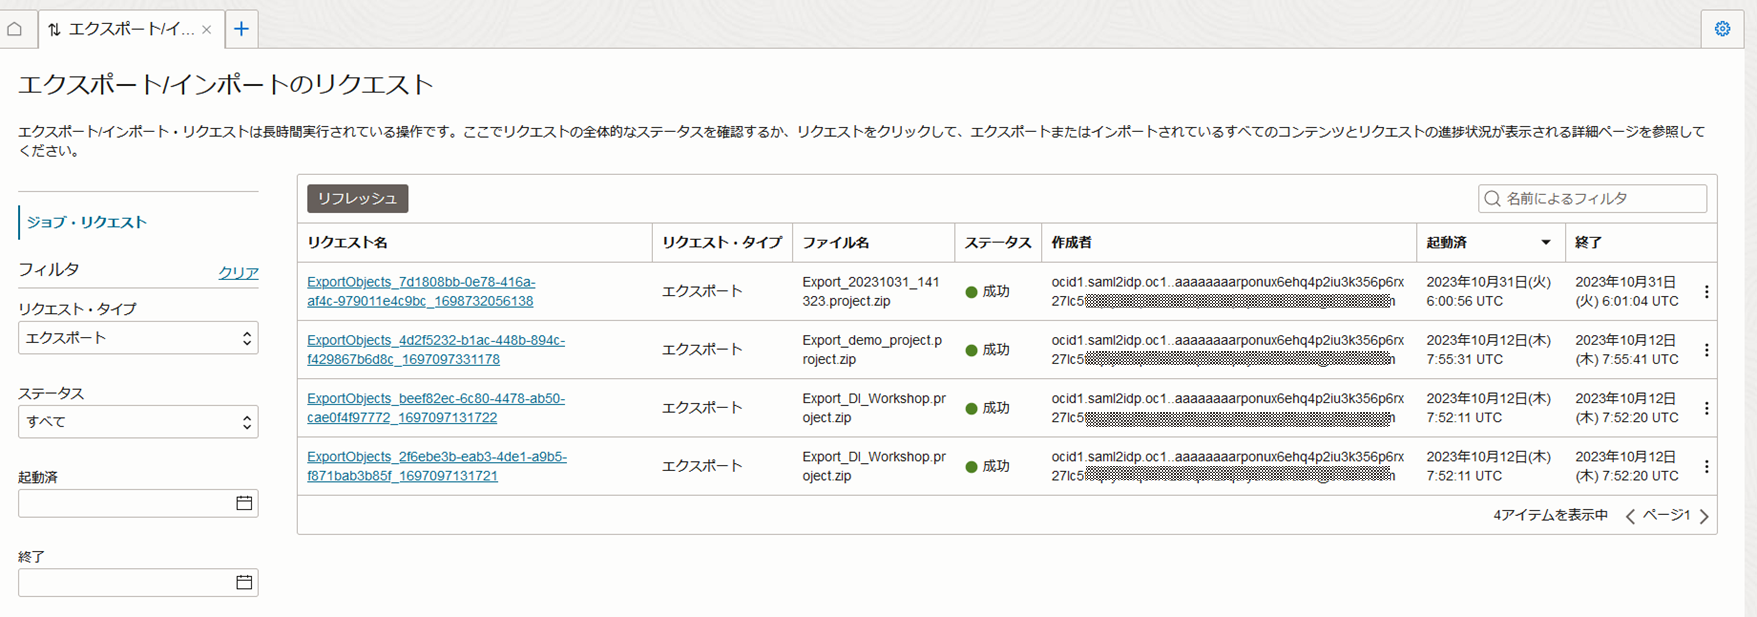Viewport: 1757px width, 617px height.
Task: Open the ステータス dropdown showing すべて
Action: pos(138,422)
